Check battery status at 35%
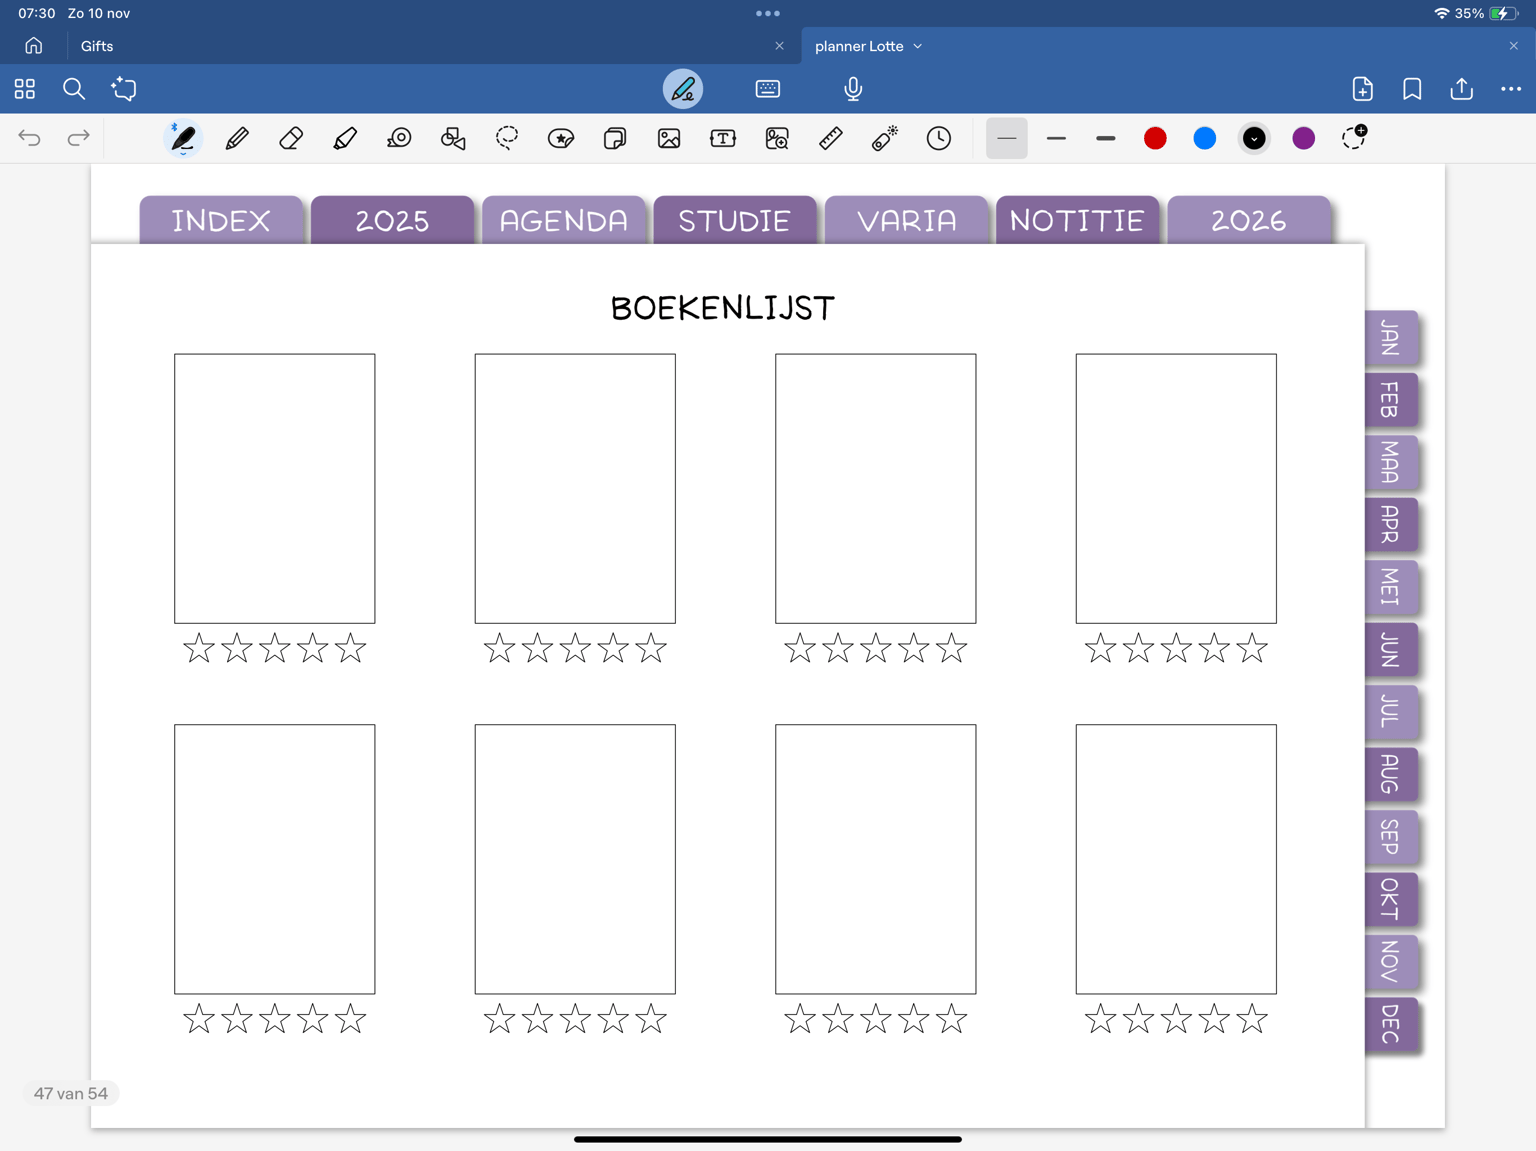 click(x=1488, y=13)
